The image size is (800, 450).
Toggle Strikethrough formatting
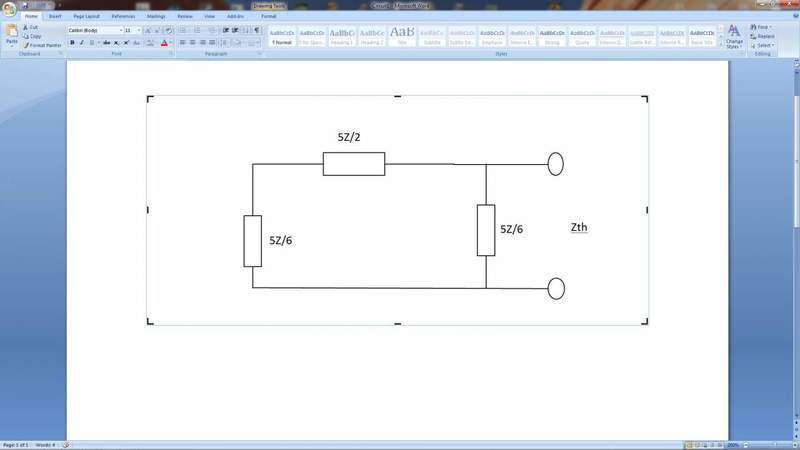click(106, 43)
